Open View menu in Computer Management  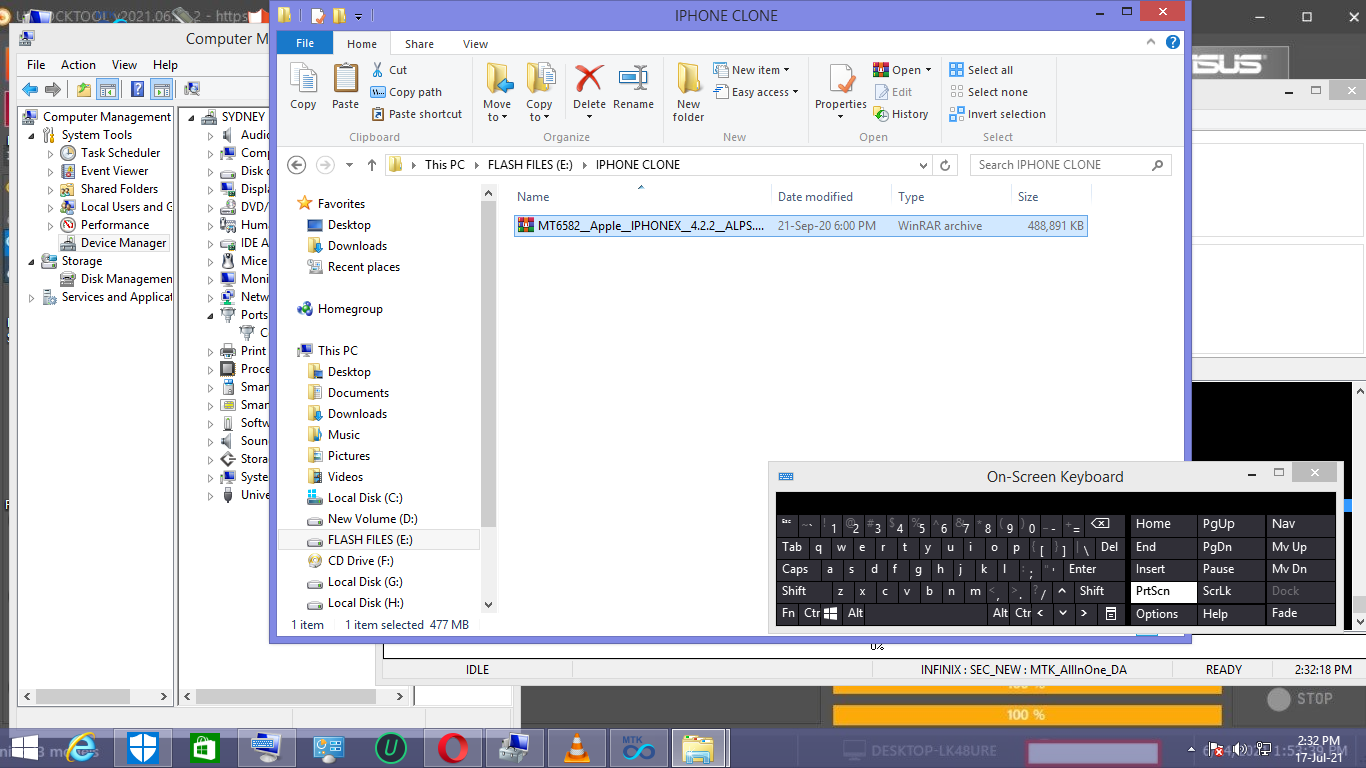125,64
